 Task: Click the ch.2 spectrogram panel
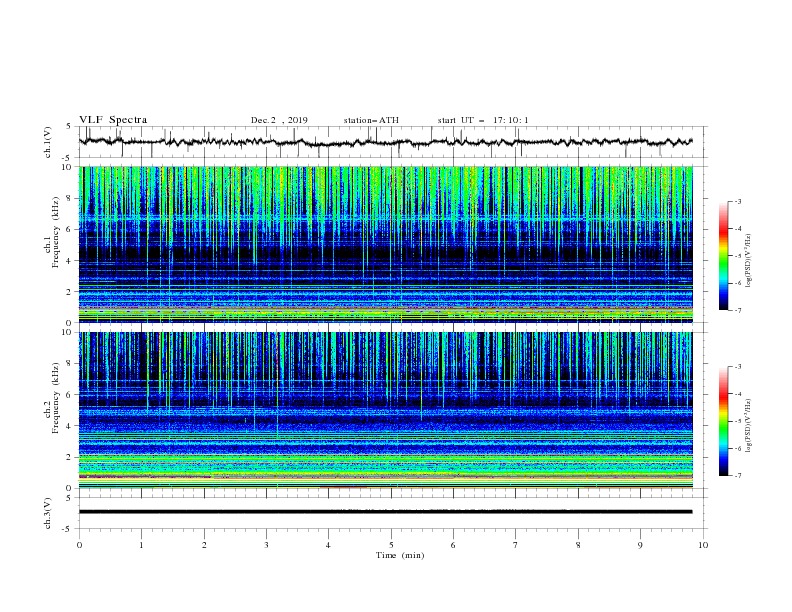click(x=386, y=410)
